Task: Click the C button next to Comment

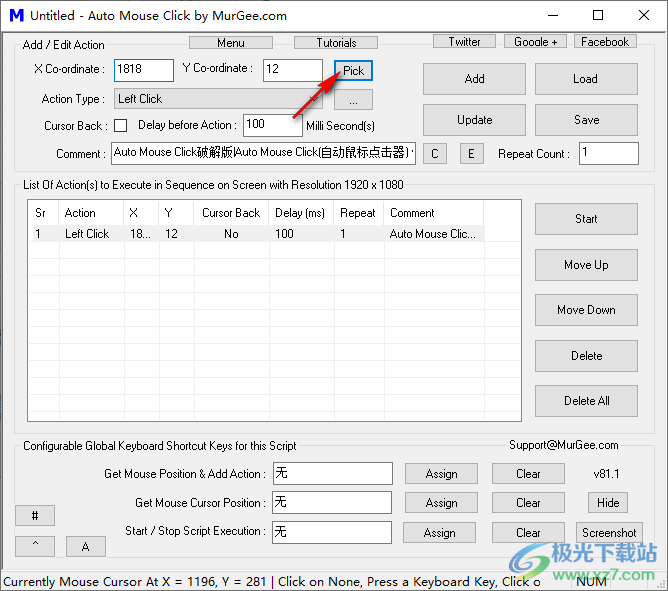Action: tap(435, 153)
